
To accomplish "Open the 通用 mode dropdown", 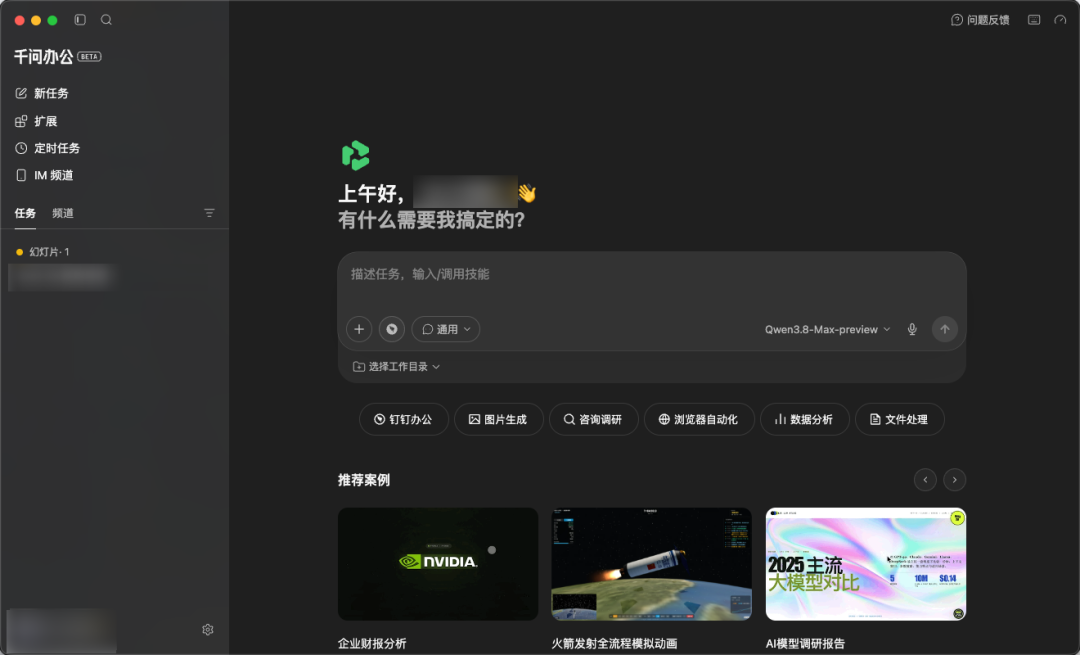I will click(446, 329).
